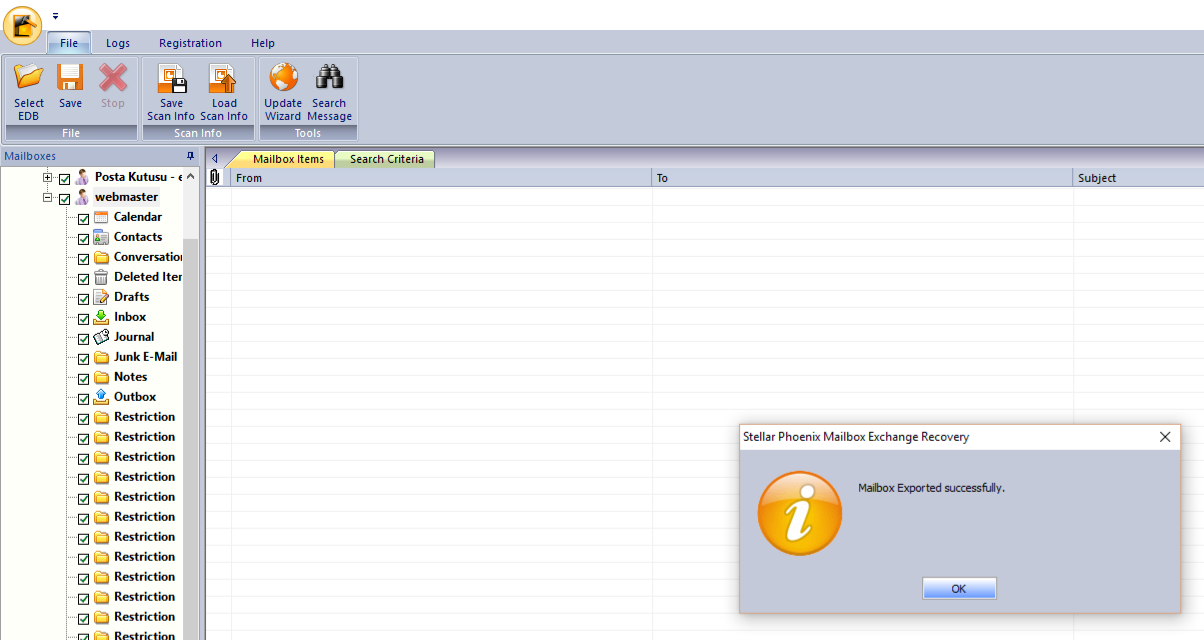Toggle the Outbox folder checkbox
This screenshot has height=640, width=1204.
pos(83,399)
